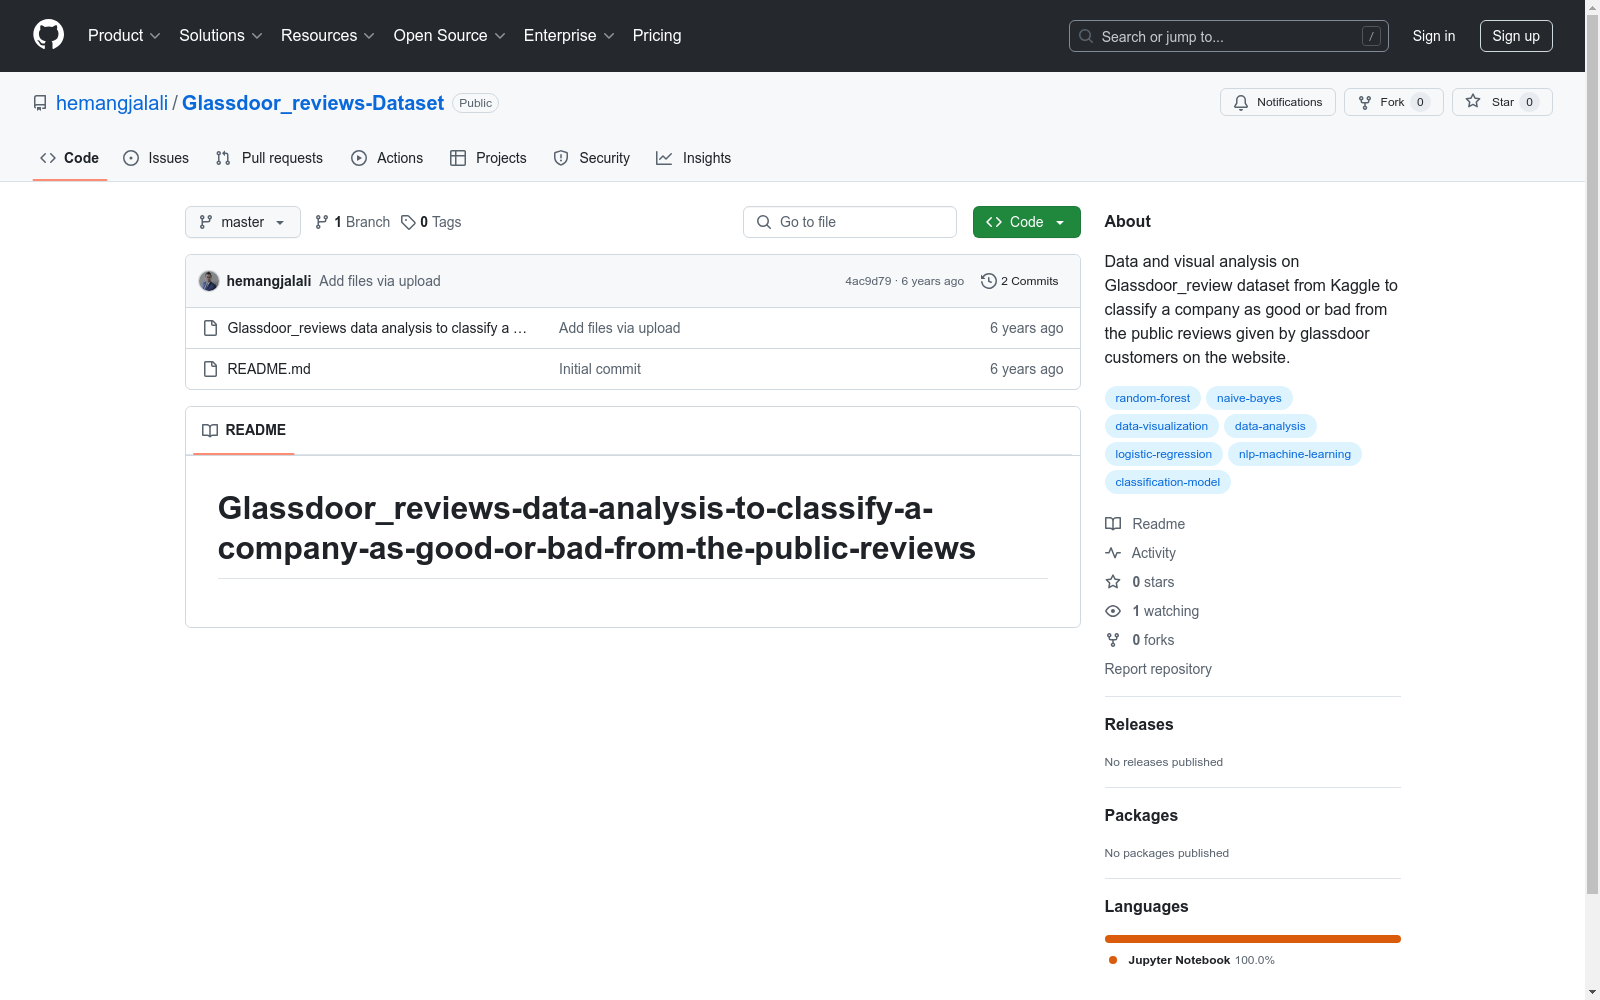Screen dimensions: 1600x1000
Task: Click the naive-bayes topic tag
Action: coord(1249,398)
